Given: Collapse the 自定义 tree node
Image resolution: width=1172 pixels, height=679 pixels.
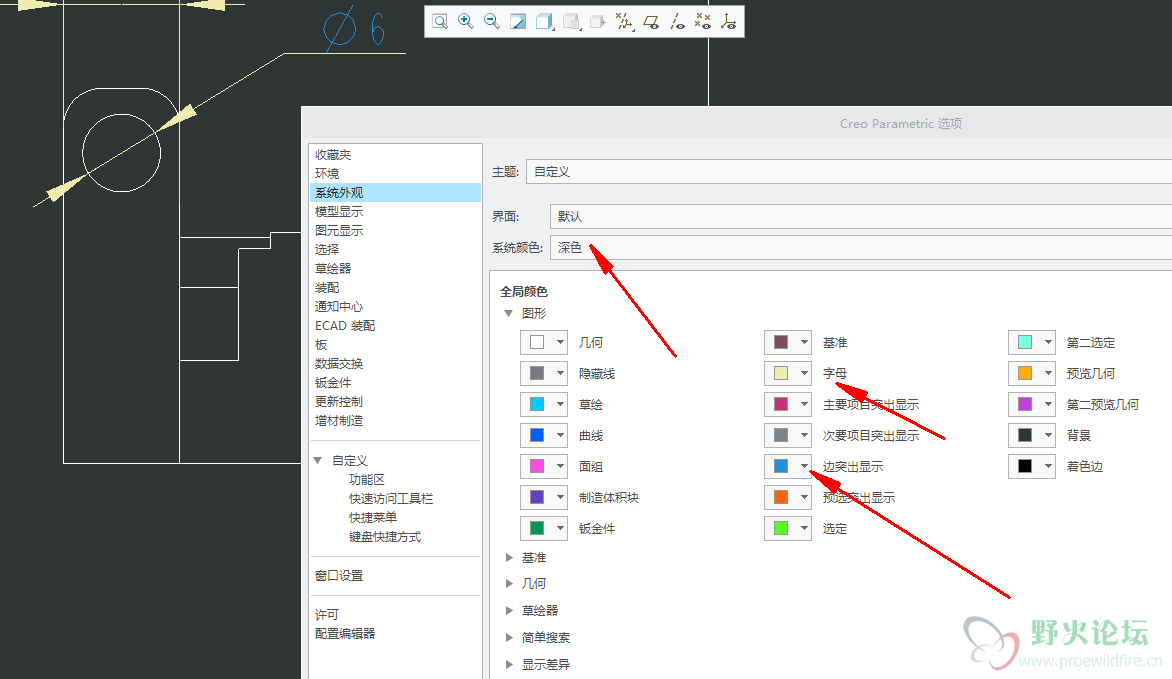Looking at the screenshot, I should (318, 461).
